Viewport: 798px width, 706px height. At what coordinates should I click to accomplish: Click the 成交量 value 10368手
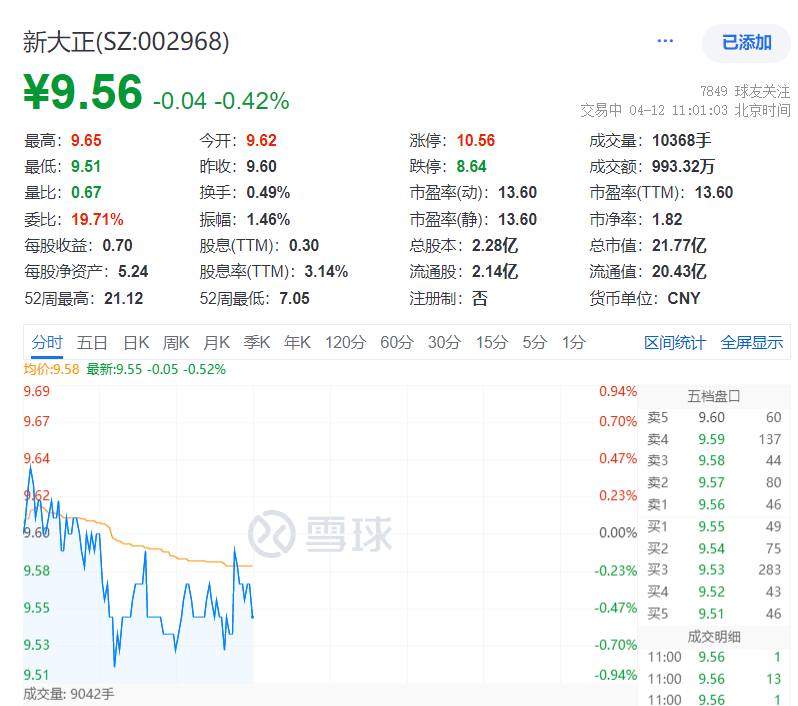click(681, 140)
